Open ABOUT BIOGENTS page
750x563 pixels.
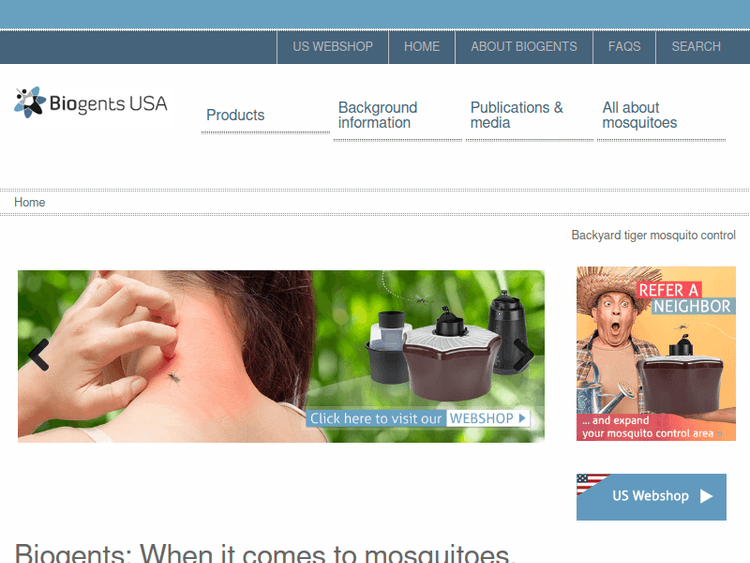pyautogui.click(x=524, y=47)
